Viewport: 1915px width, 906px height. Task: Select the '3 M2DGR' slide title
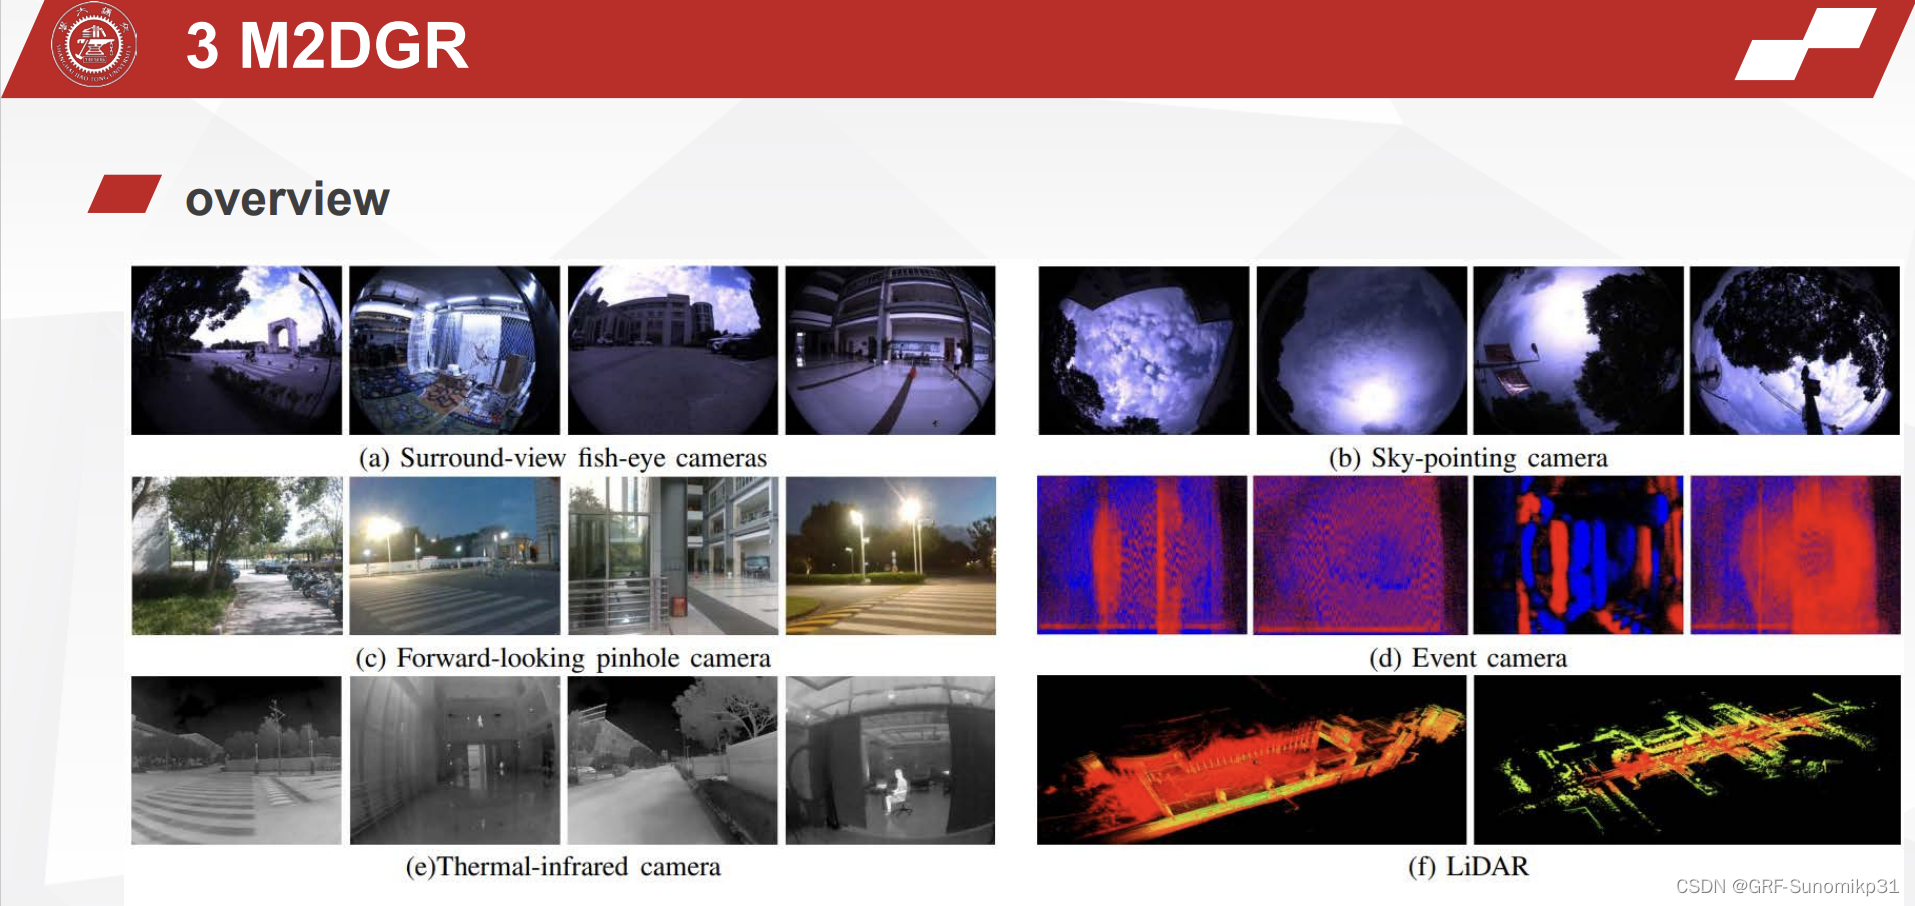click(327, 46)
